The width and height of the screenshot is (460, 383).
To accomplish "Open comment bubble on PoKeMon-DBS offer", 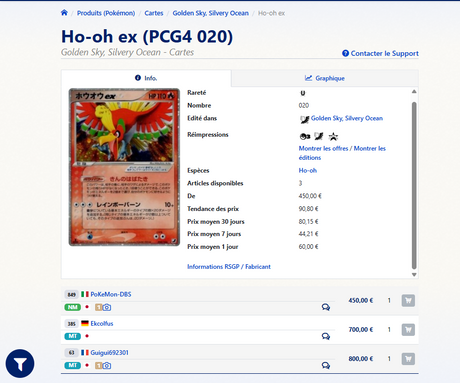I will click(326, 307).
